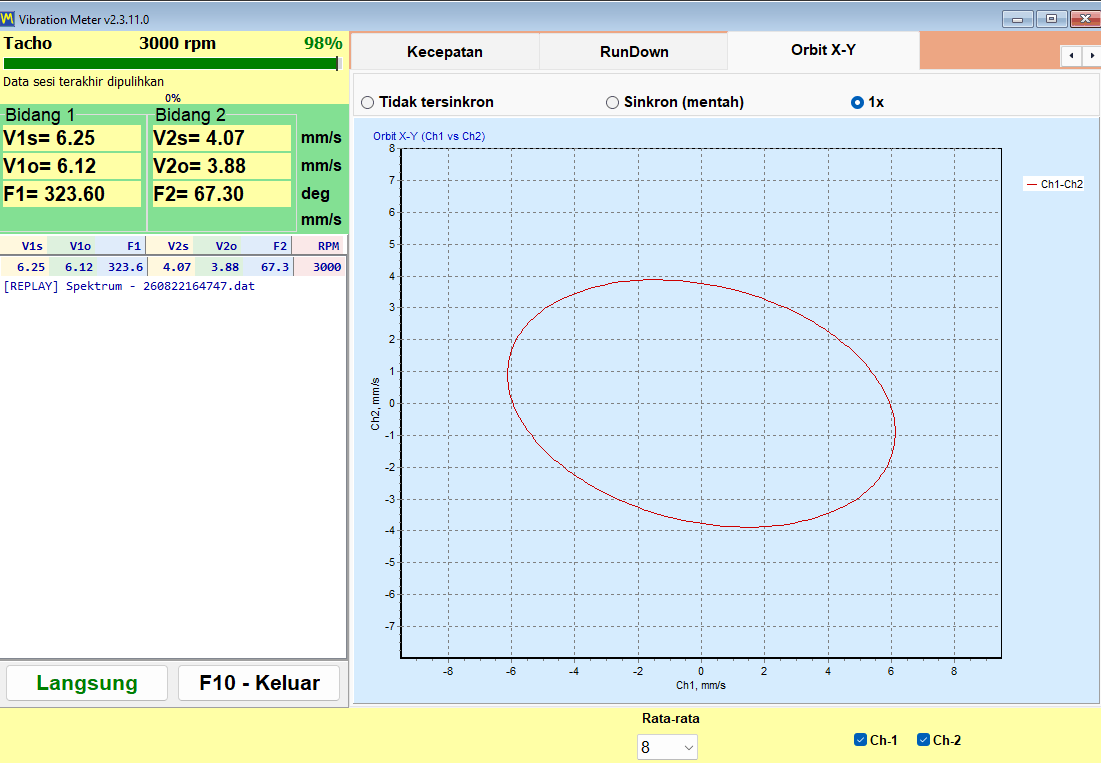This screenshot has width=1101, height=763.
Task: Click the V2o column header
Action: (218, 246)
